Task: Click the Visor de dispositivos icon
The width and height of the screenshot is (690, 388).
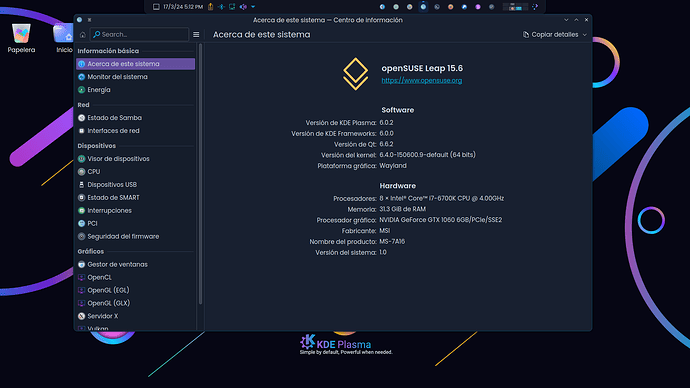Action: 81,159
